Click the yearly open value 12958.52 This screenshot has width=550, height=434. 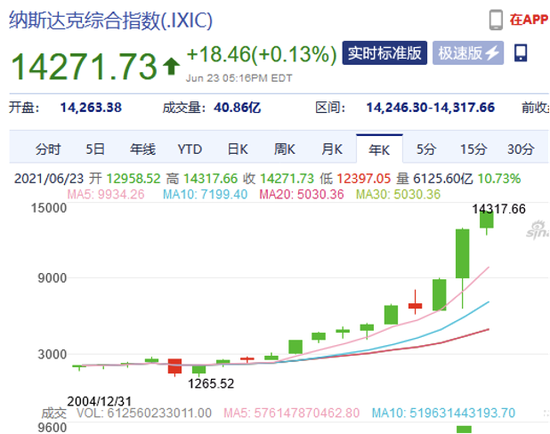coord(133,179)
